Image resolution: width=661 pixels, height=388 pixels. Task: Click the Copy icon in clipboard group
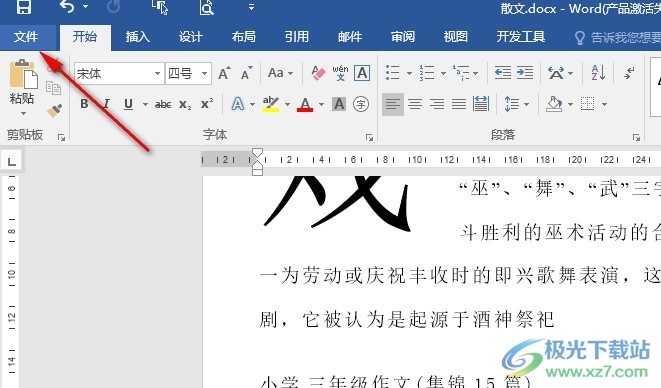click(54, 88)
